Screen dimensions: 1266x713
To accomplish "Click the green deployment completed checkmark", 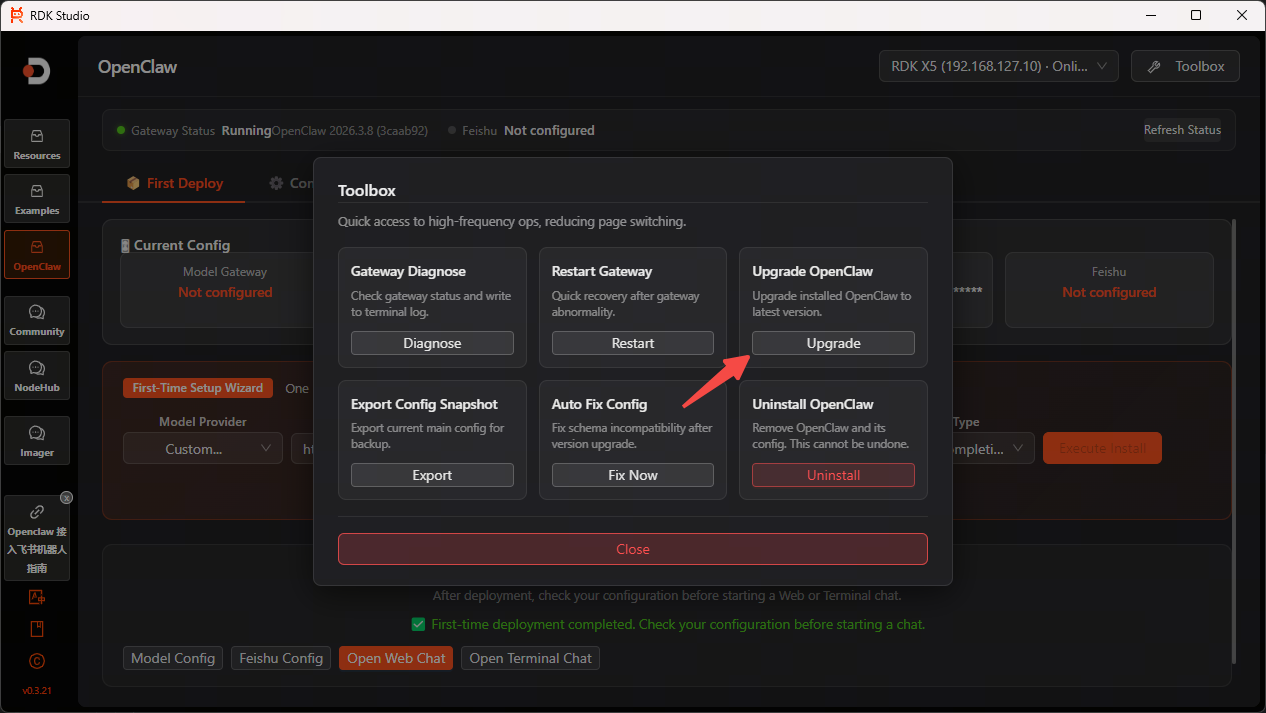I will [x=419, y=624].
